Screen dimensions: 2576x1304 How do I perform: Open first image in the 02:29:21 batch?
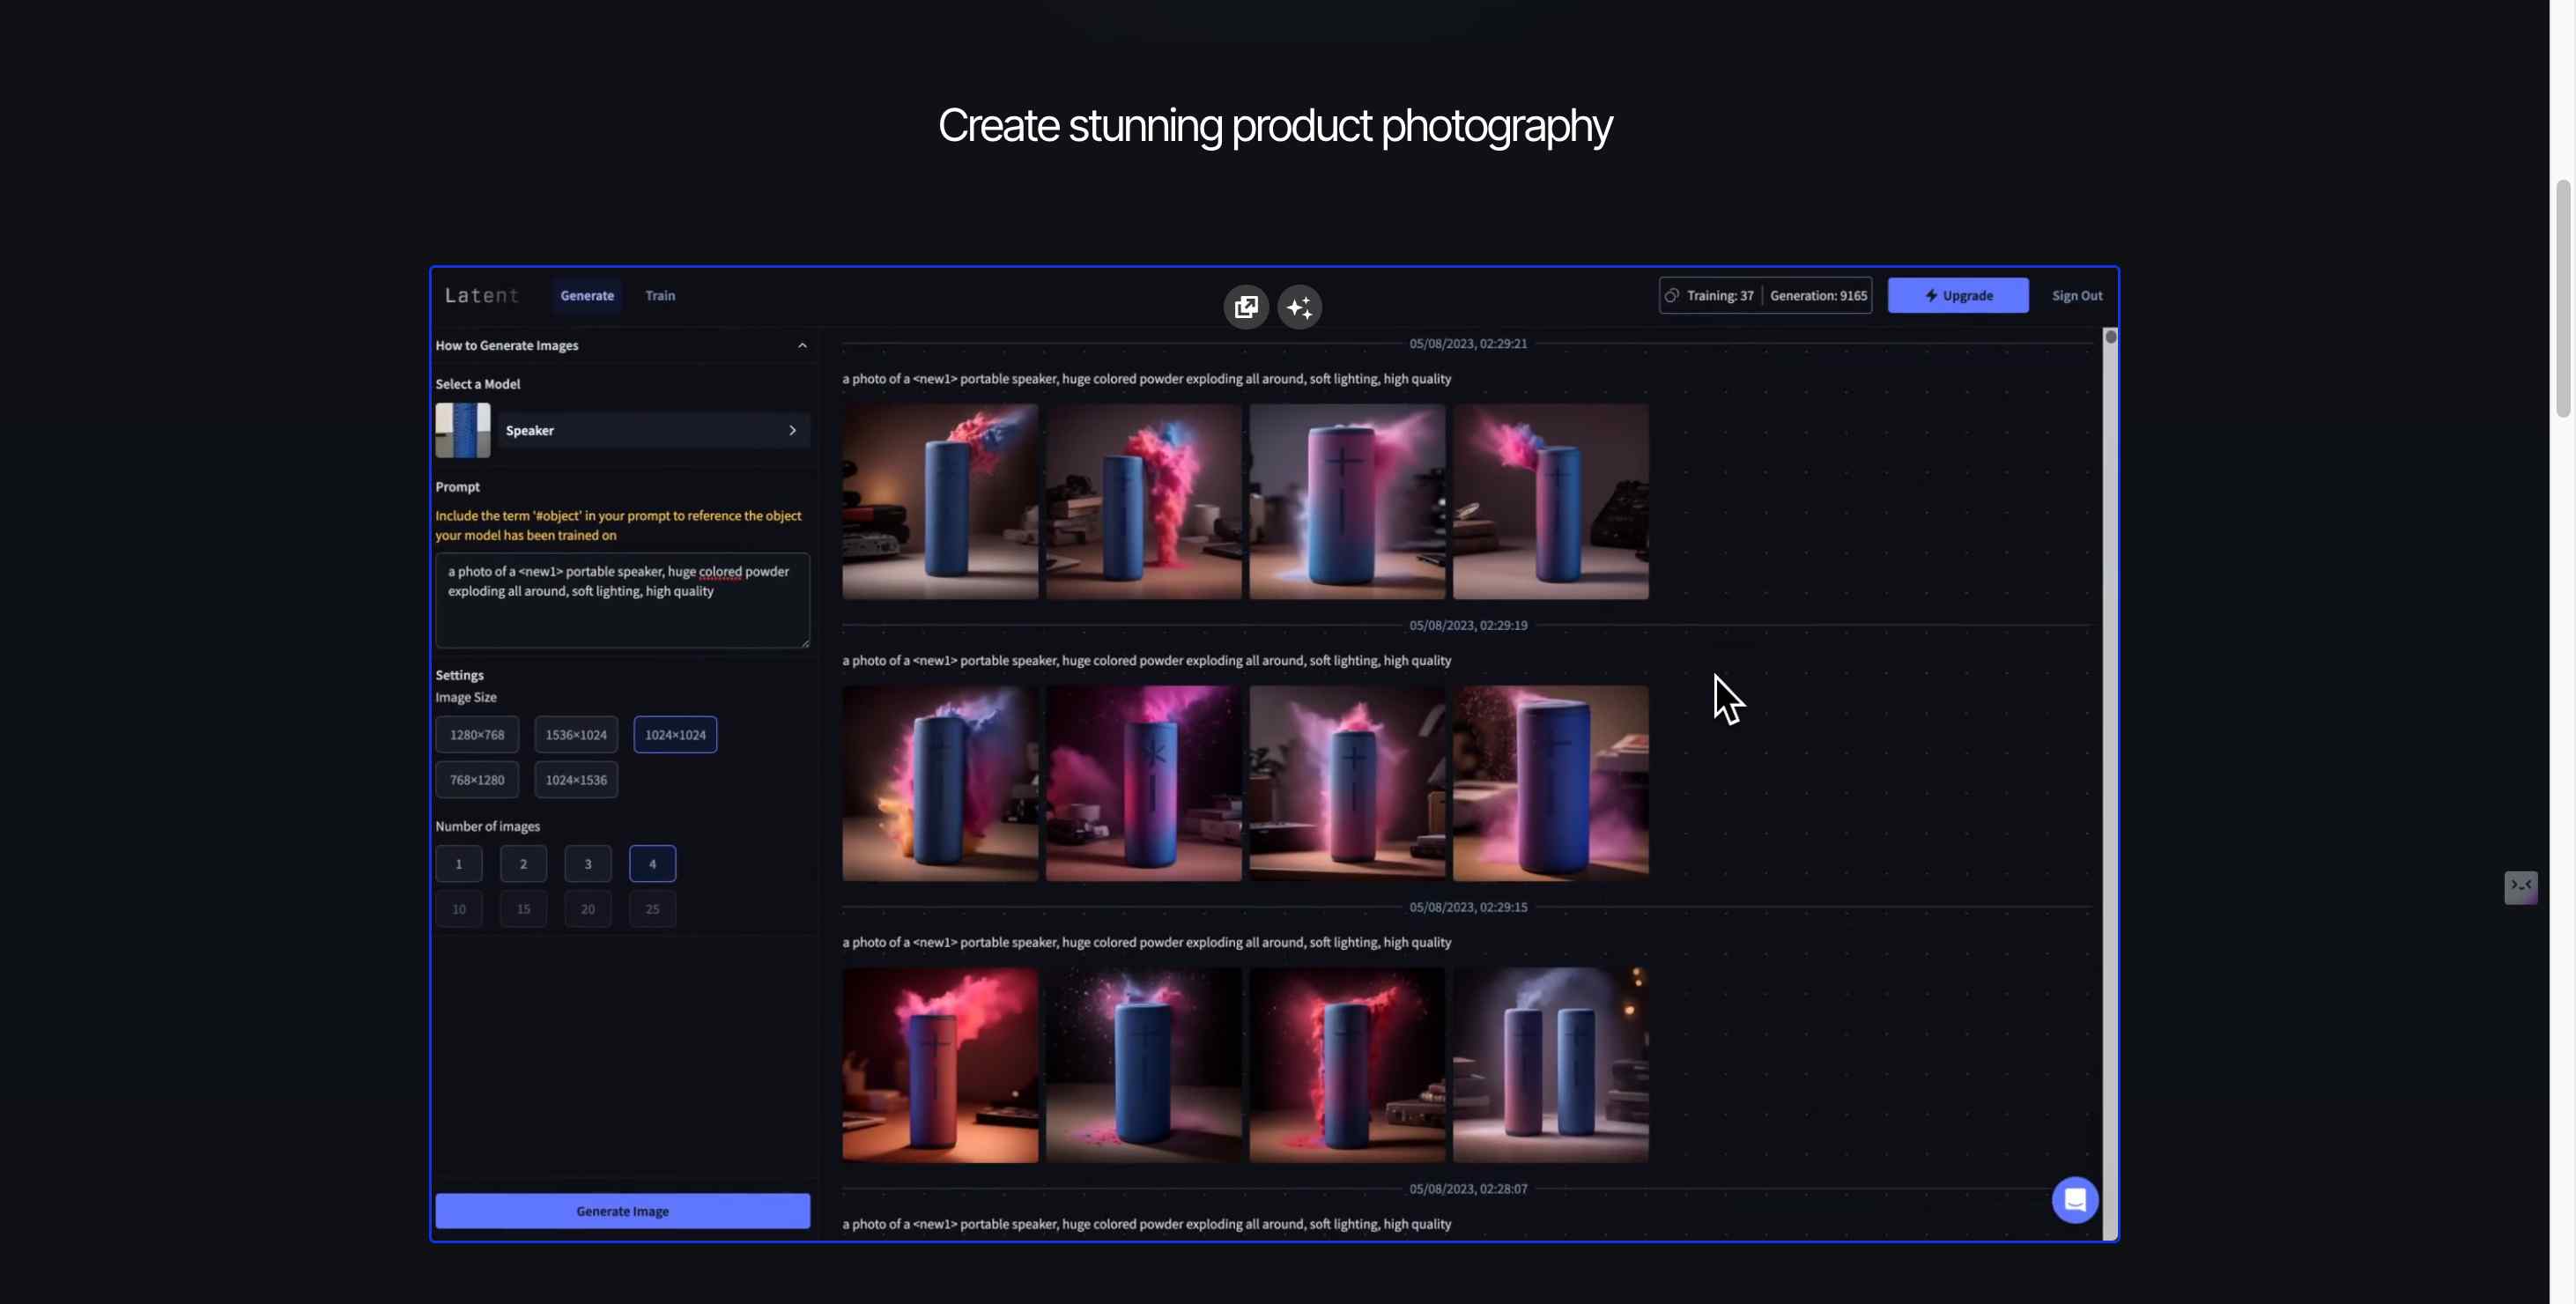click(x=940, y=501)
